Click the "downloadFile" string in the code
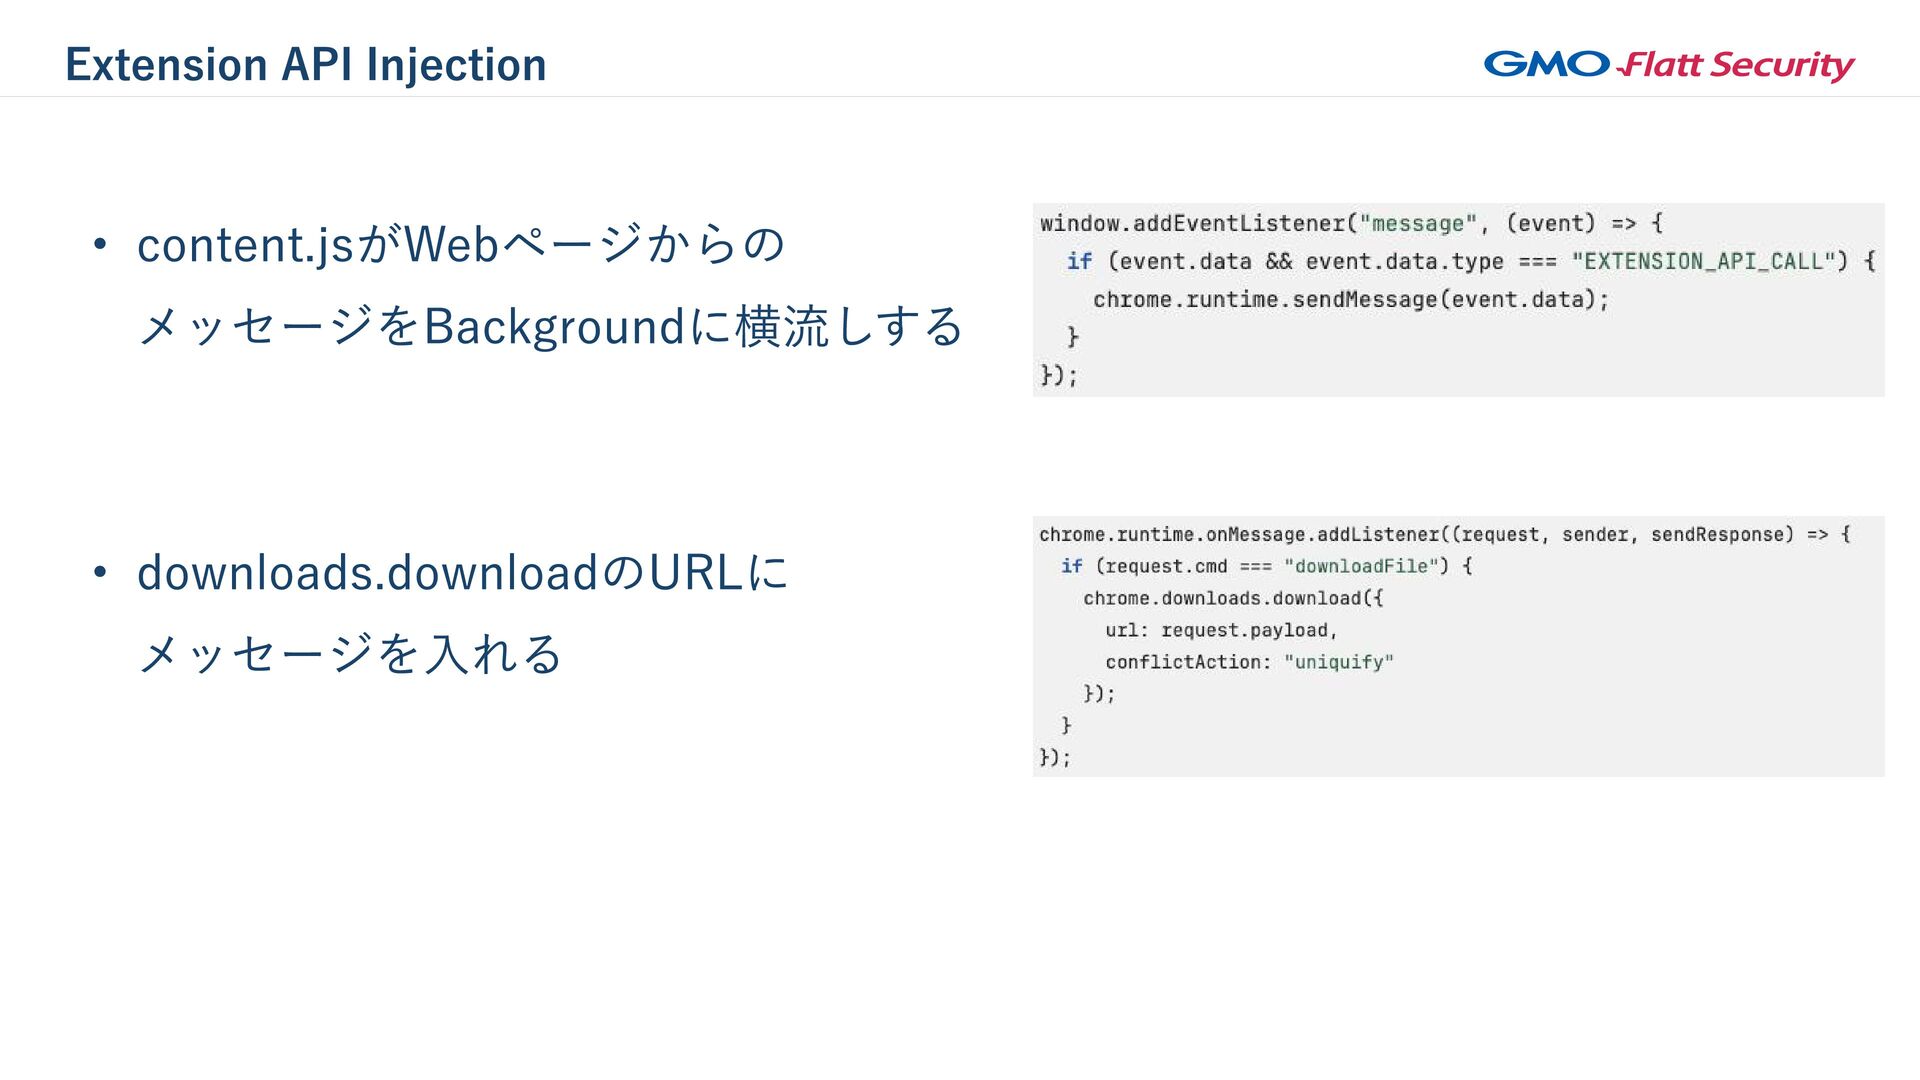The height and width of the screenshot is (1080, 1920). (1361, 566)
